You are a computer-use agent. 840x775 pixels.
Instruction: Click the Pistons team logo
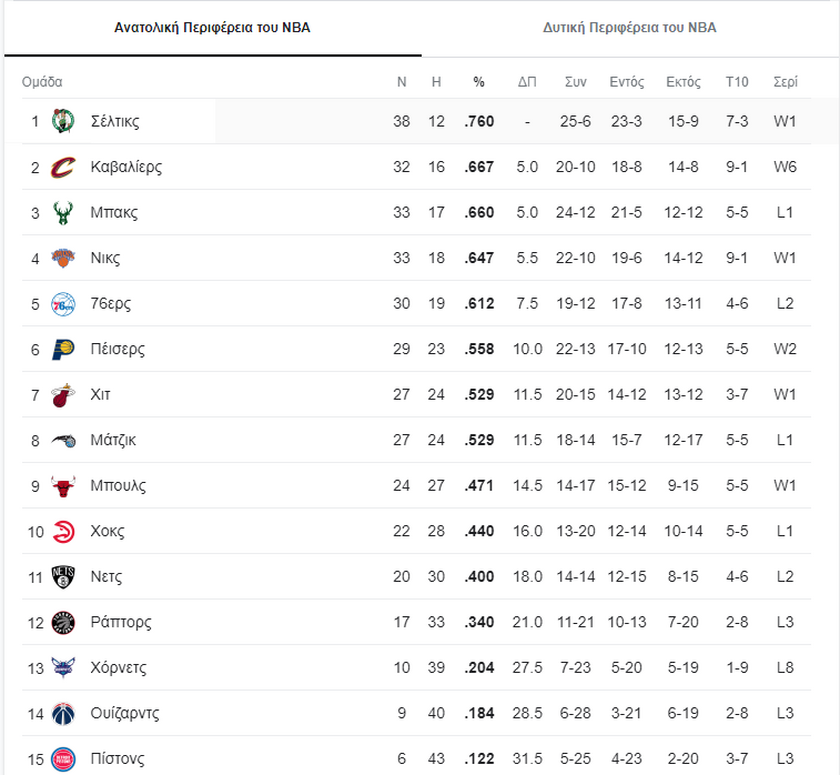click(x=63, y=759)
